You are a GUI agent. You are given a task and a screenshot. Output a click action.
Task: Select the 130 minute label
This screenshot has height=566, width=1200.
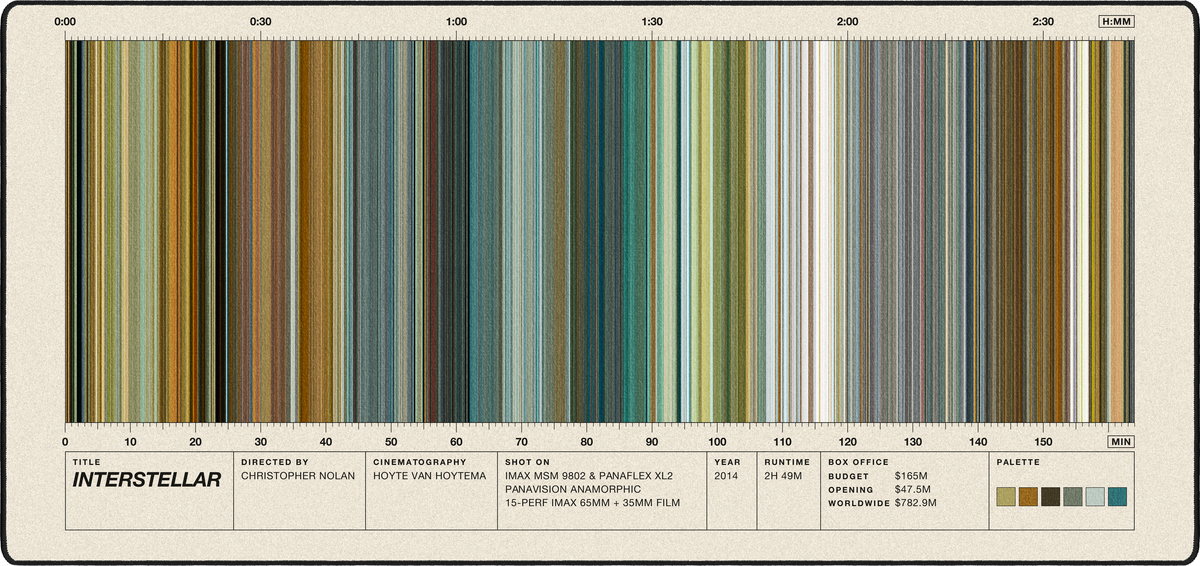tap(913, 442)
